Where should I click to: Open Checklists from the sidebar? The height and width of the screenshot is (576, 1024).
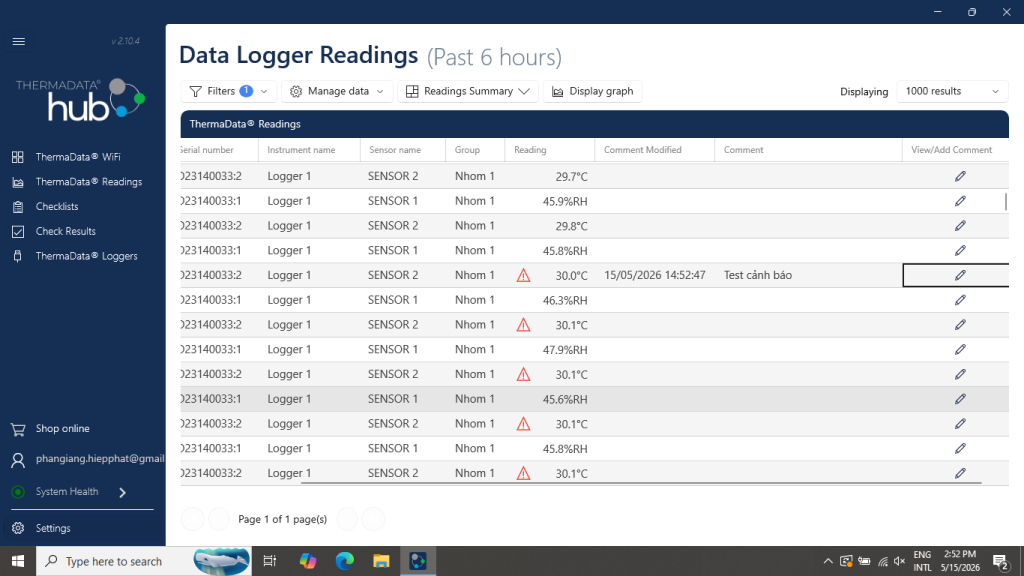click(57, 206)
